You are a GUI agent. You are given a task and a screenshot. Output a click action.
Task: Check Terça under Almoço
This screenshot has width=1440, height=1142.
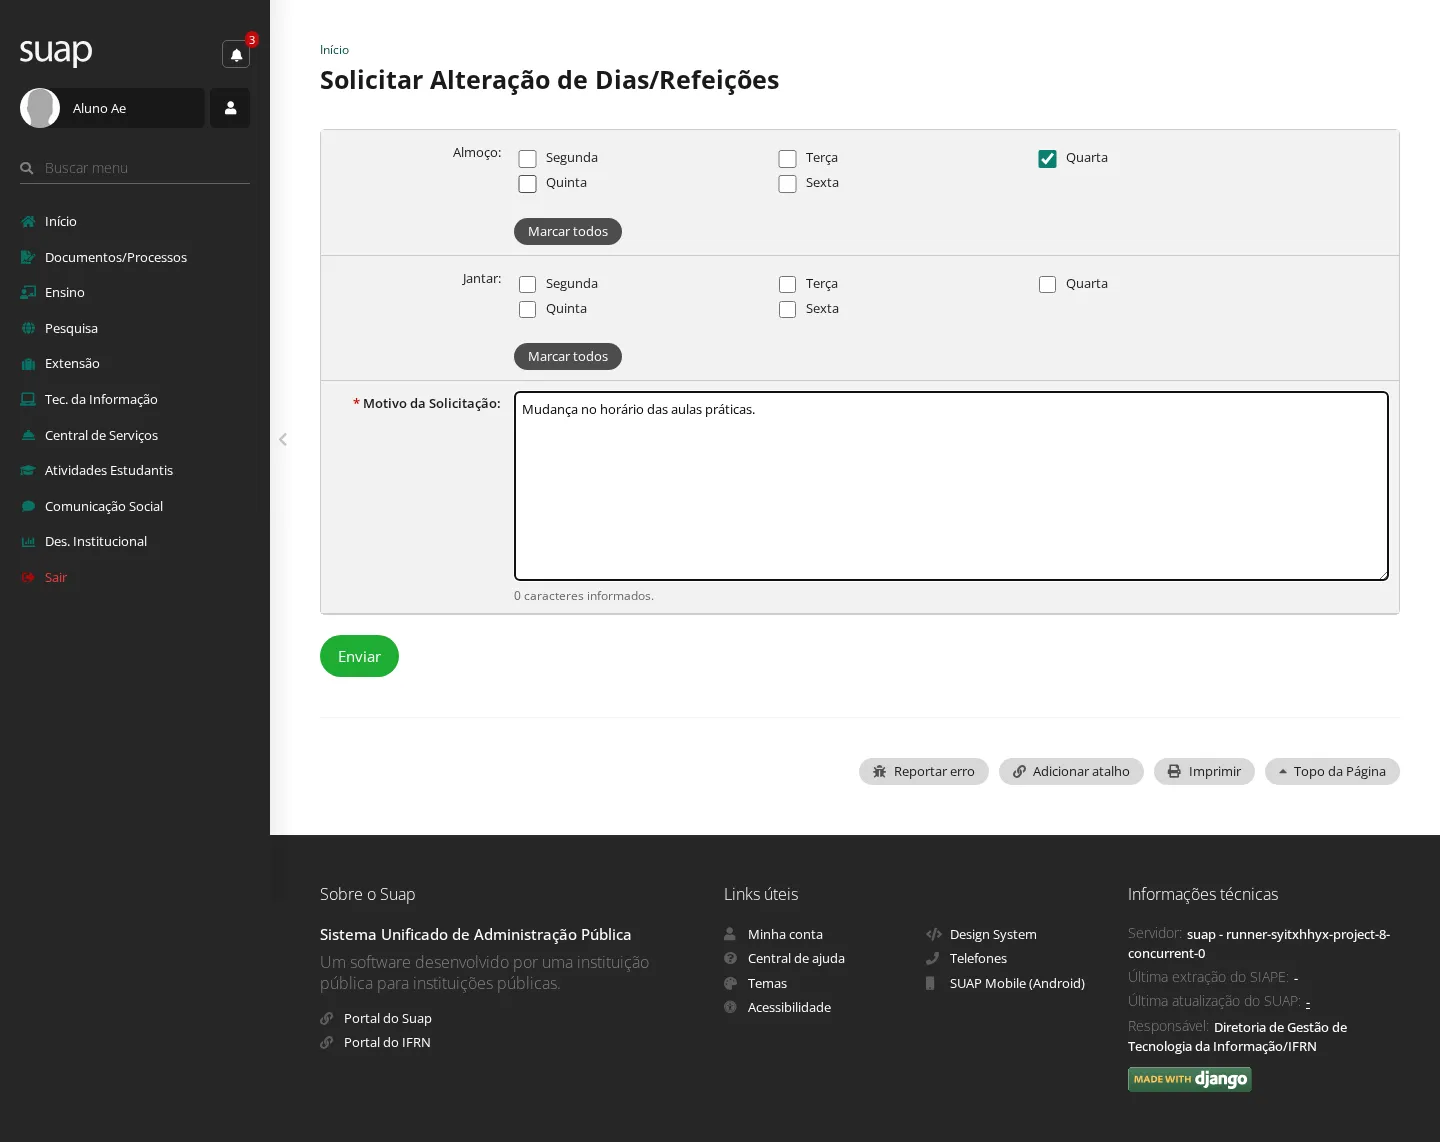(788, 158)
